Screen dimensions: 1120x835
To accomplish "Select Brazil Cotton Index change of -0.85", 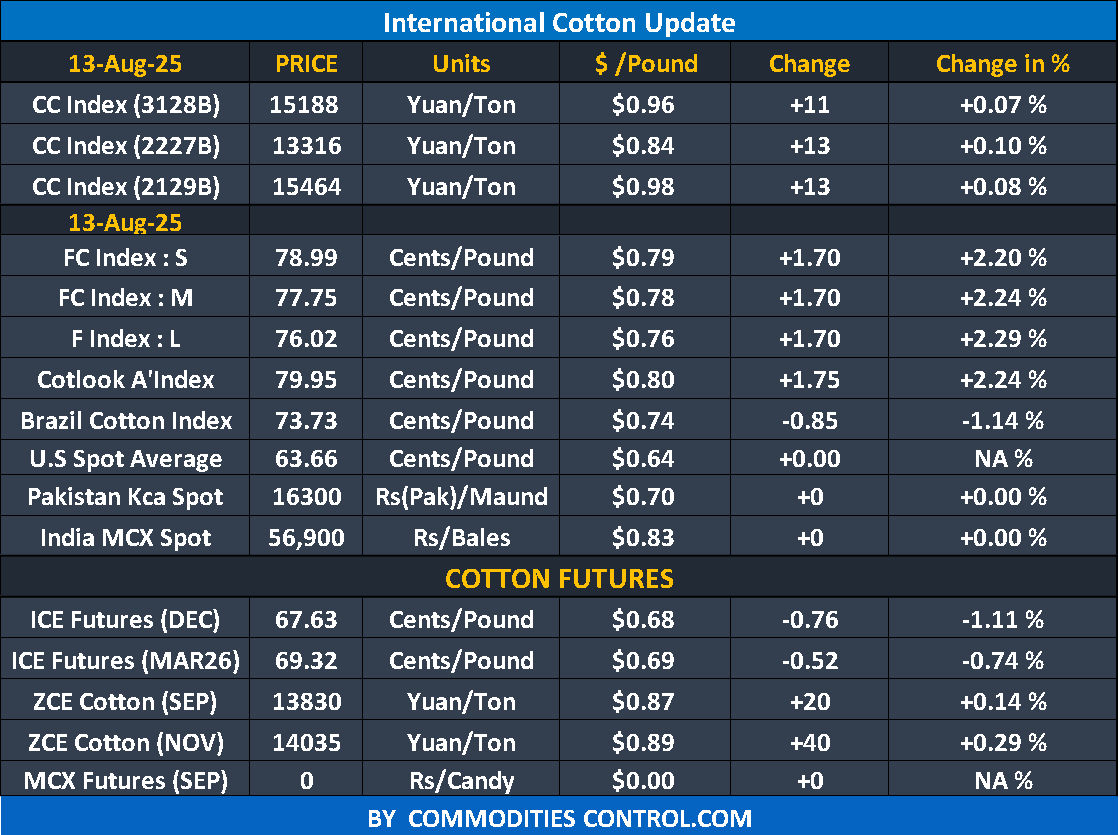I will tap(809, 421).
